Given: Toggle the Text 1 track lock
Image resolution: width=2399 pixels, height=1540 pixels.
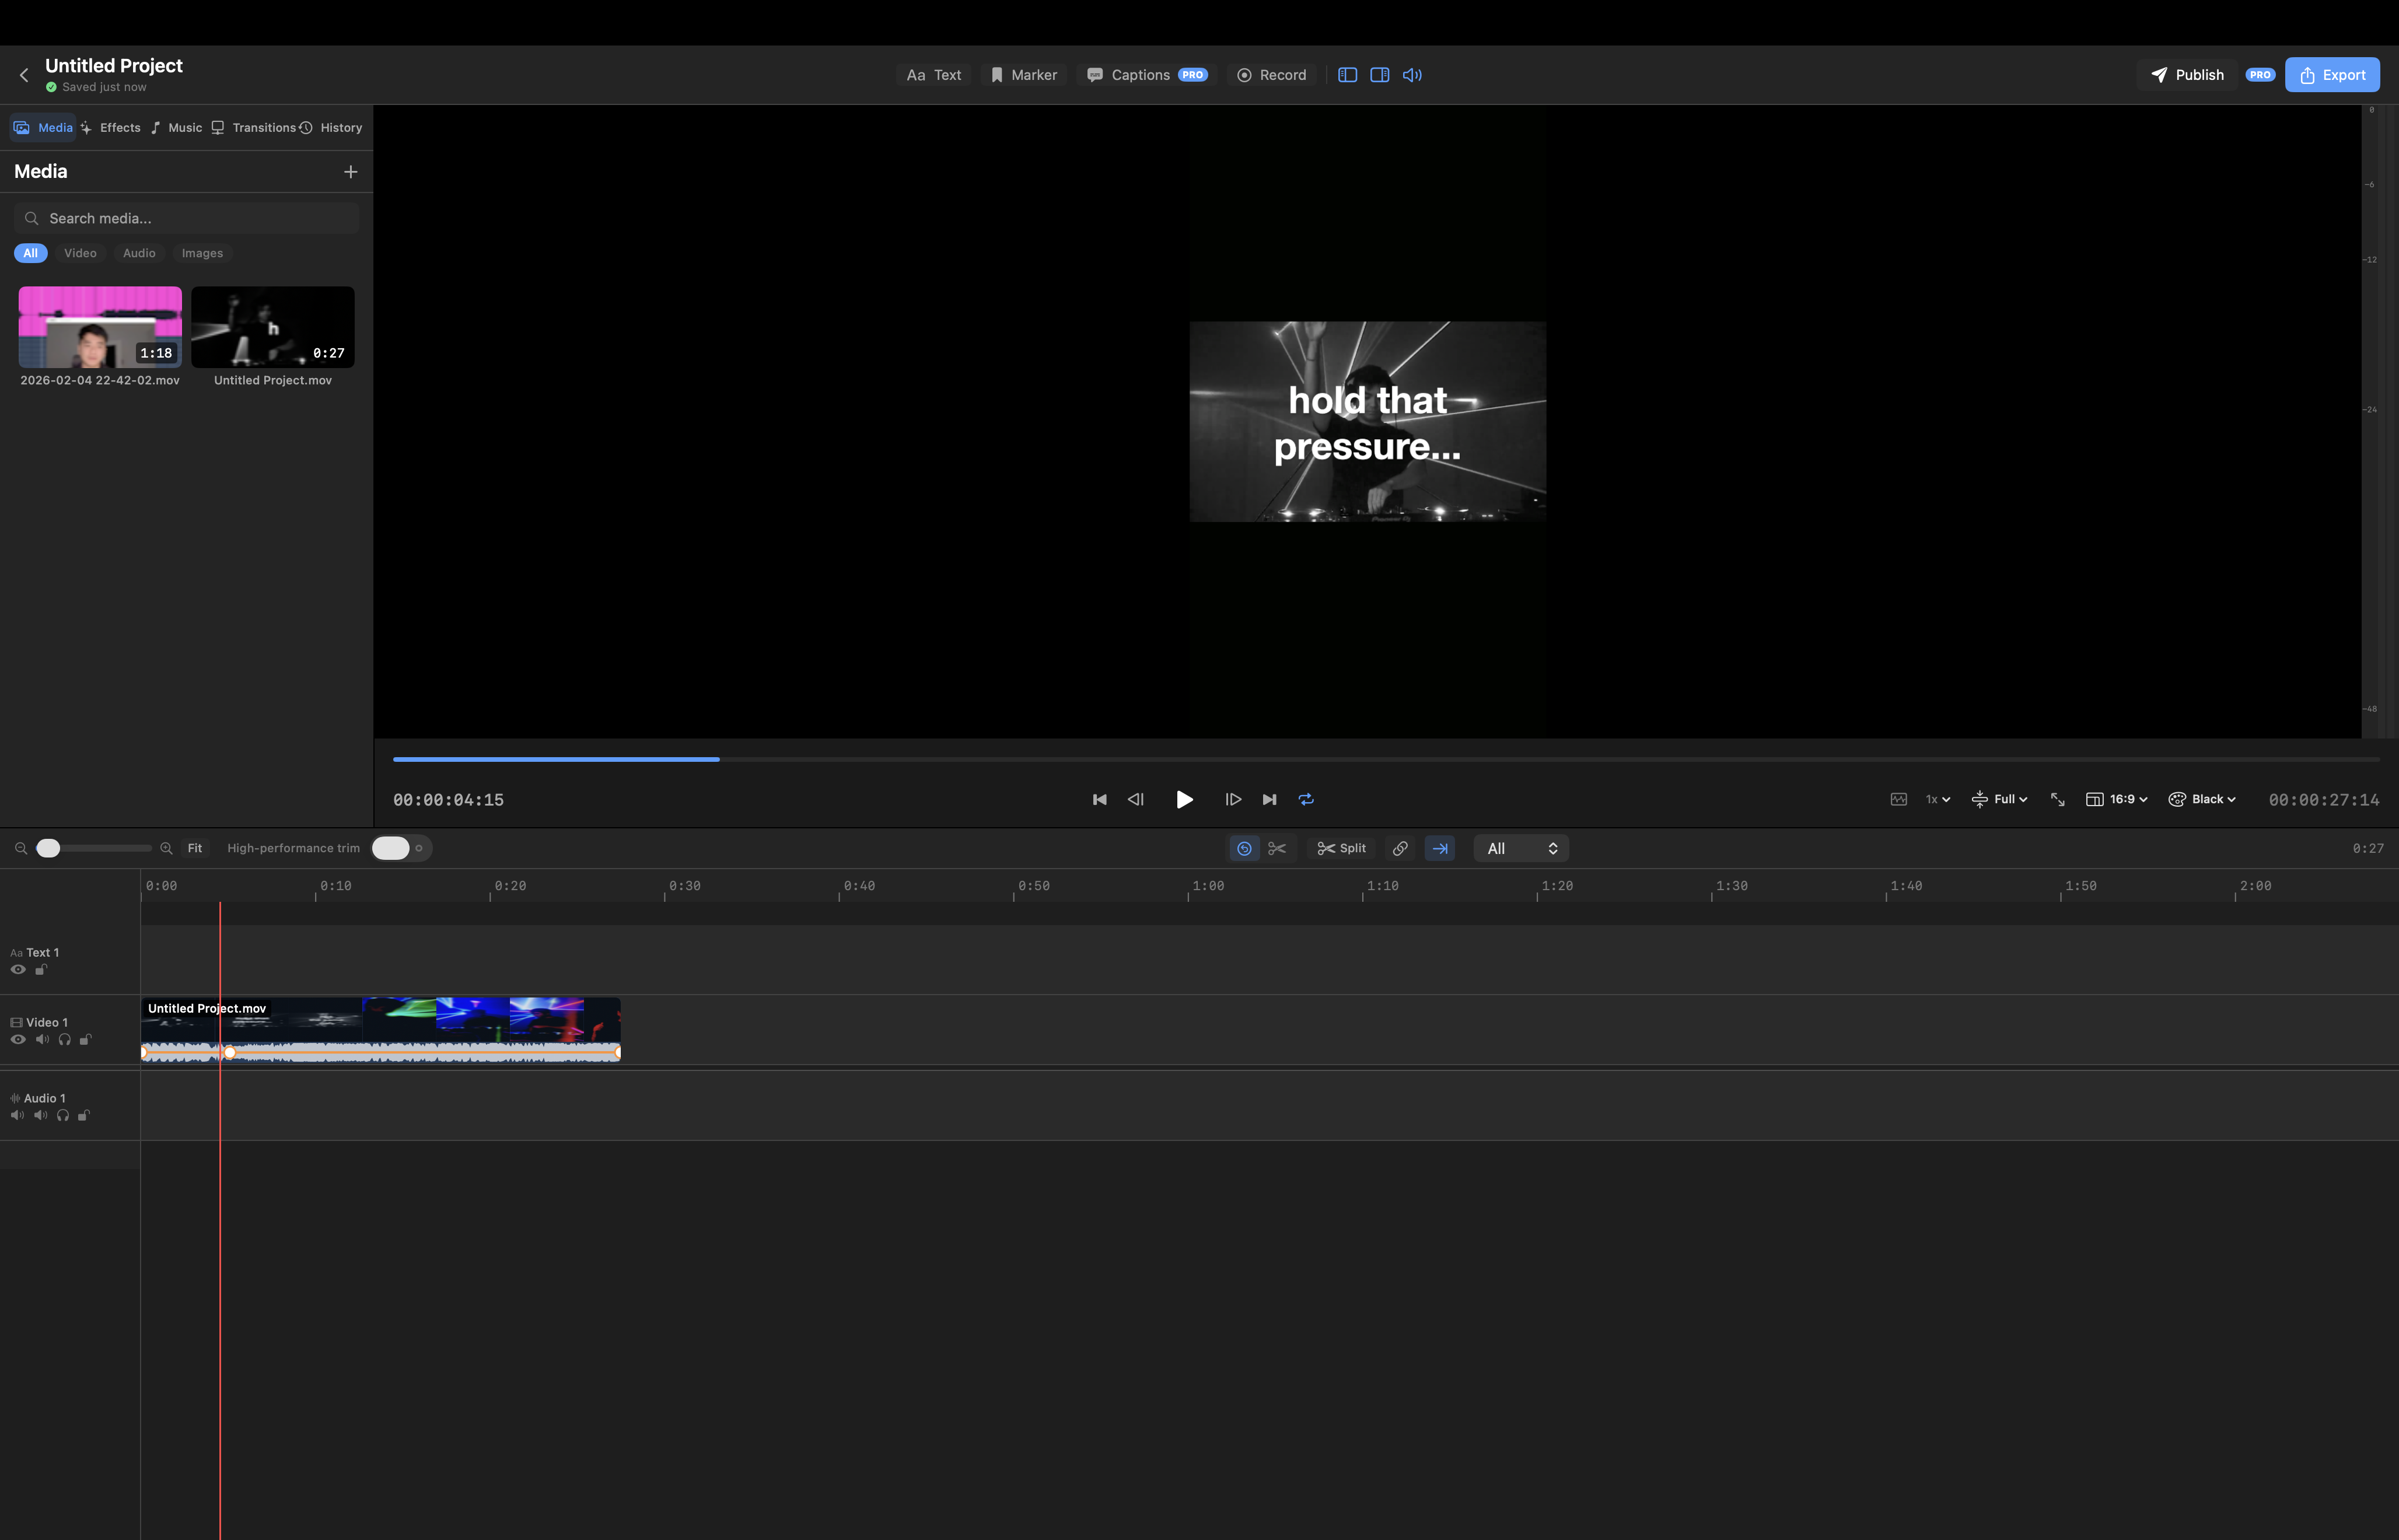Looking at the screenshot, I should click(x=41, y=969).
